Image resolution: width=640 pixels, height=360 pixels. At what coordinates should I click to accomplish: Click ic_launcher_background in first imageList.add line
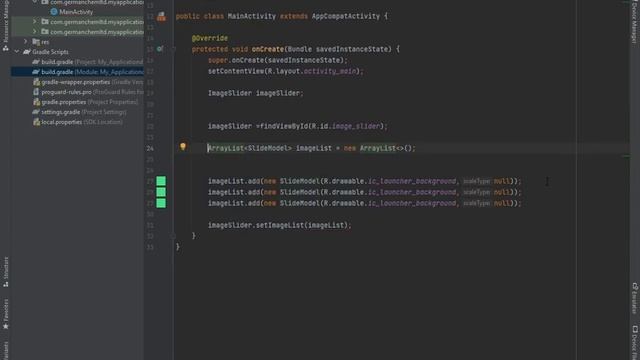[x=412, y=181]
